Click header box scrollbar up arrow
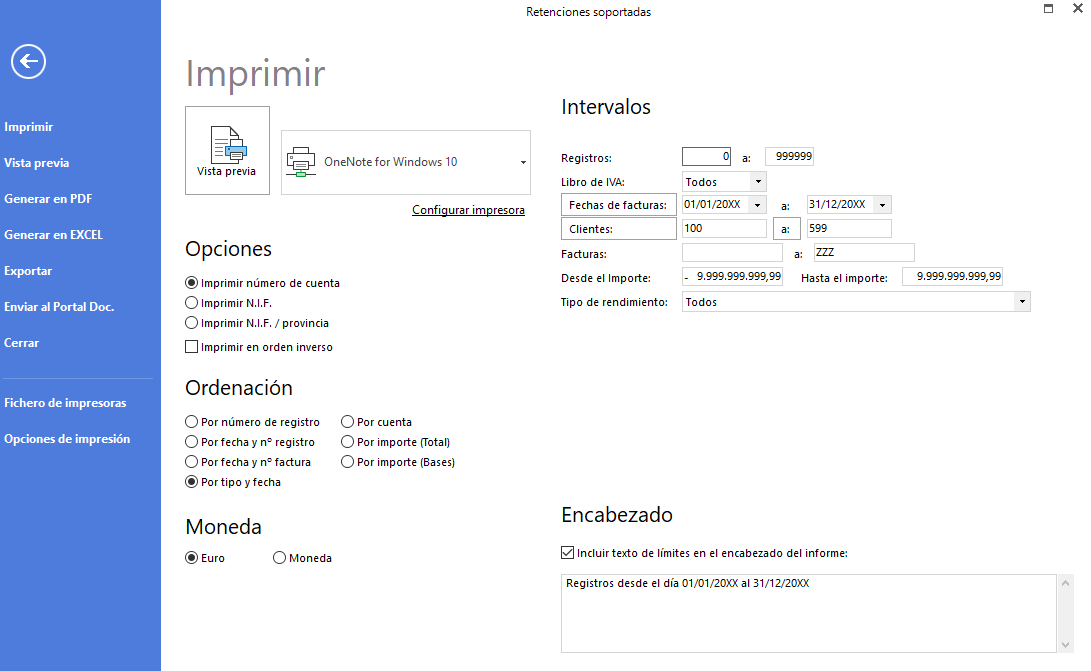 [1065, 583]
